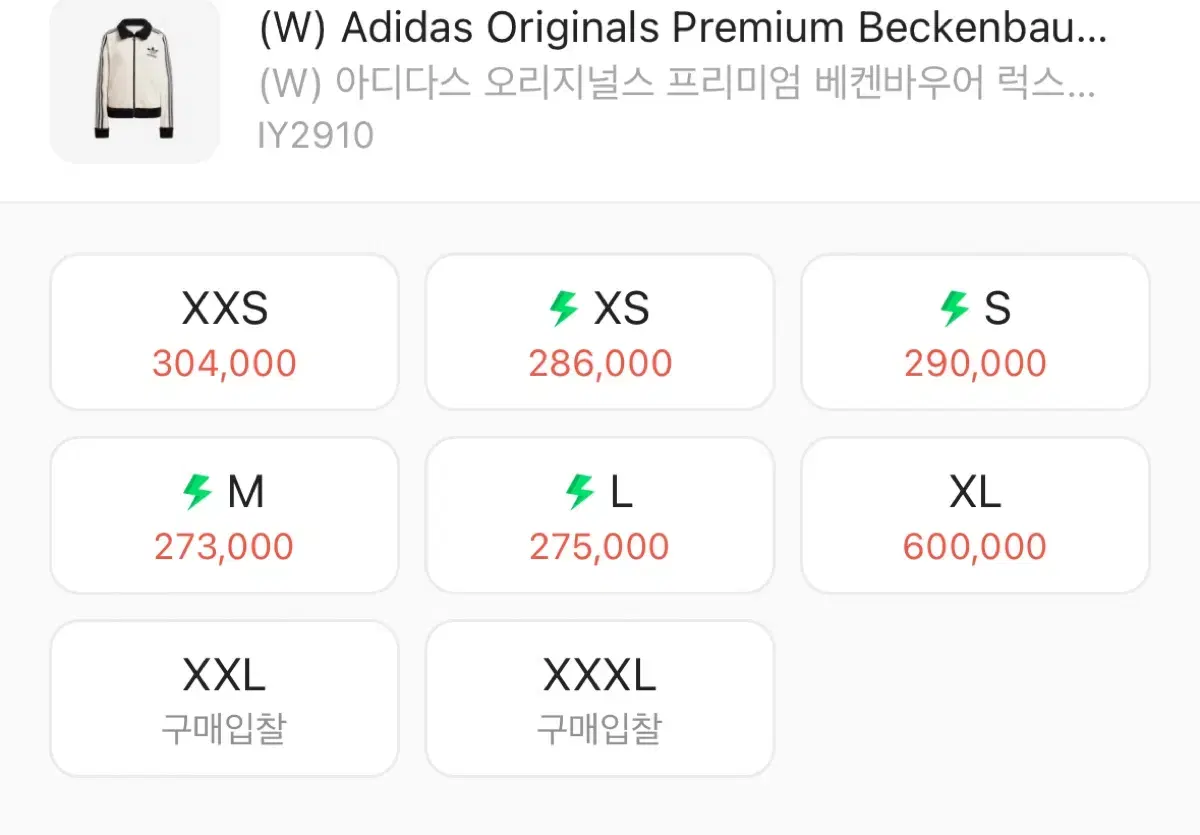
Task: Select size XL priced 600,000
Action: tap(976, 515)
